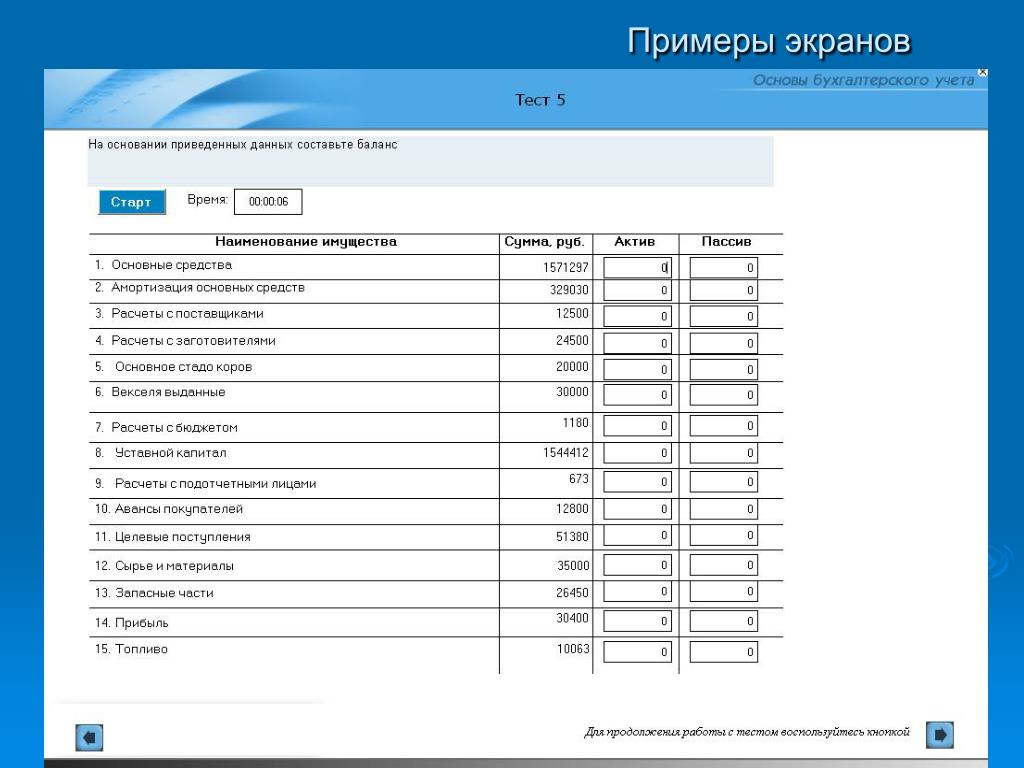Select Актив field for Прибыль
Viewport: 1024px width, 768px height.
point(637,621)
